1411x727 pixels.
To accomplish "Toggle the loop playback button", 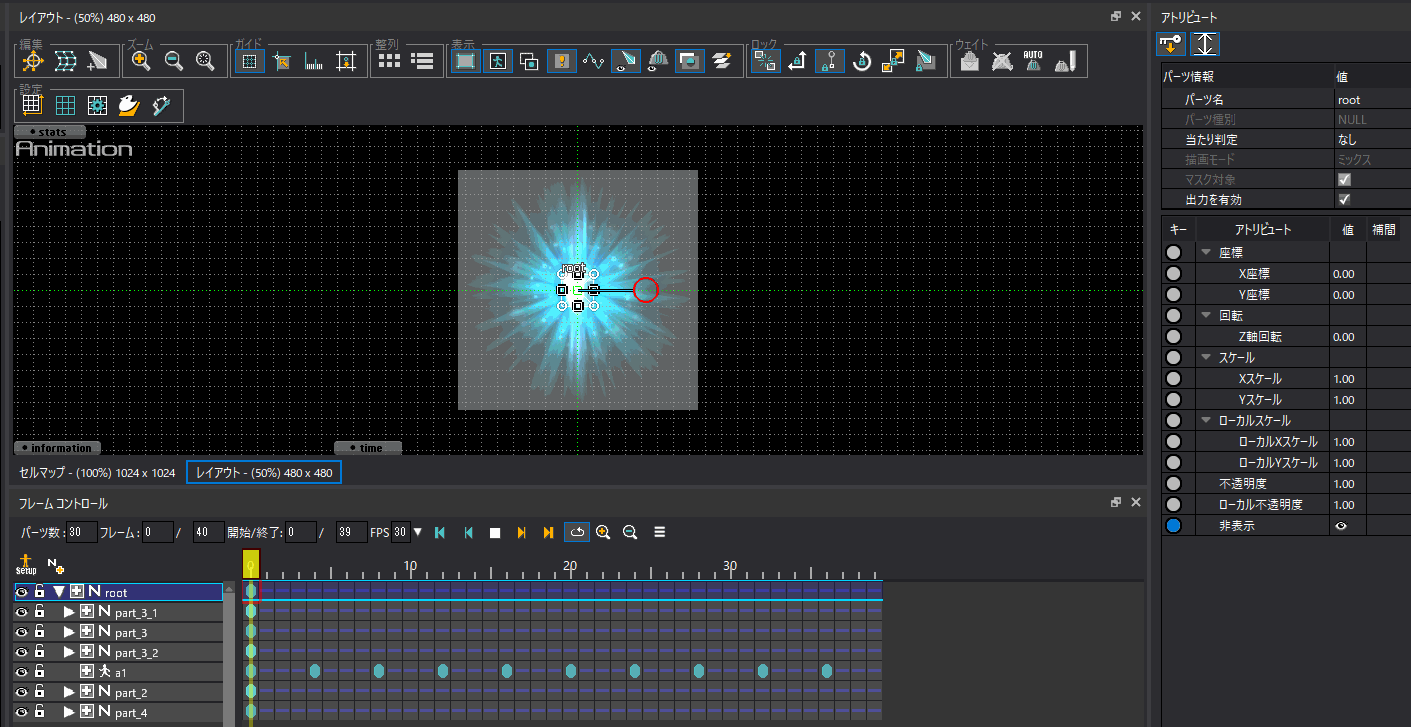I will [x=576, y=533].
